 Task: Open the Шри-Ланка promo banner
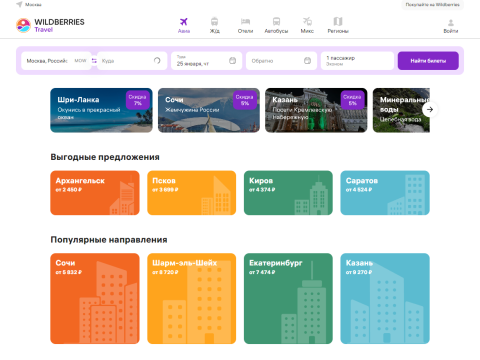click(x=101, y=110)
